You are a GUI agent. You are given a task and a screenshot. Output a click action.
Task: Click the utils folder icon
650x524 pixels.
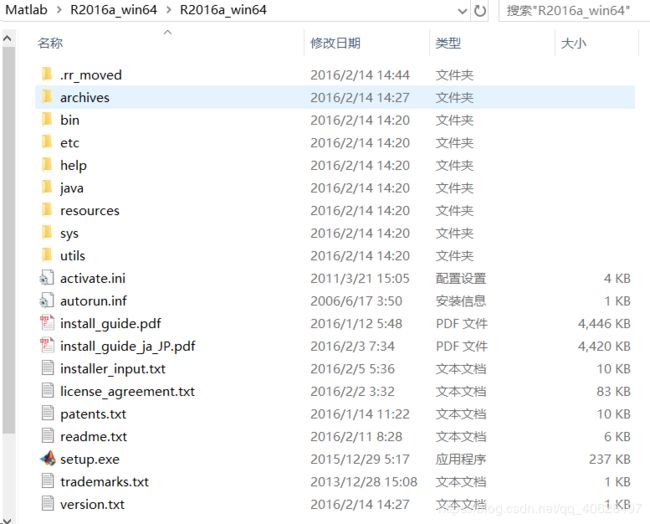point(47,255)
